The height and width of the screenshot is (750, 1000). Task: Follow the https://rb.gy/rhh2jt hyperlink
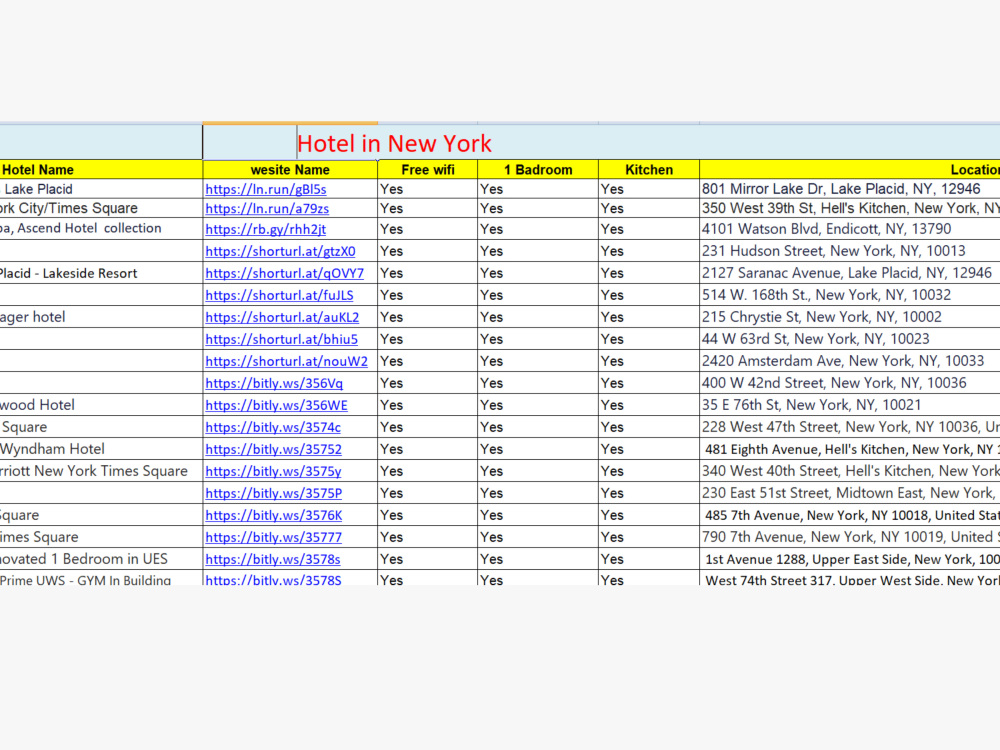[265, 229]
